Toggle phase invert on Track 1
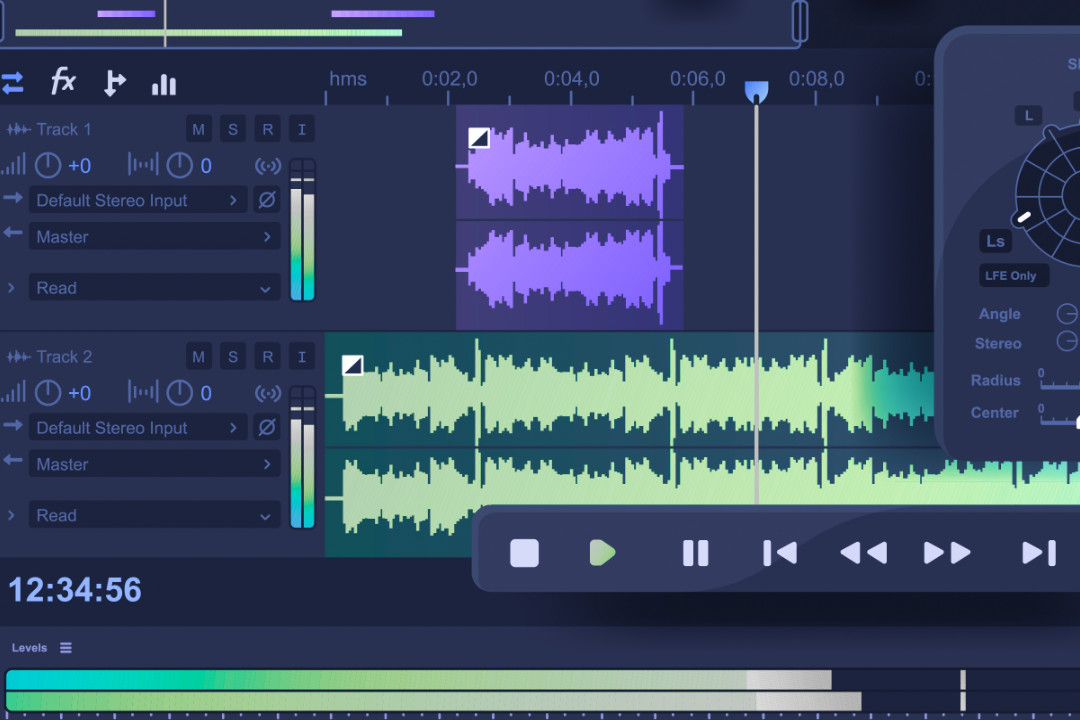Viewport: 1080px width, 720px height. coord(266,200)
